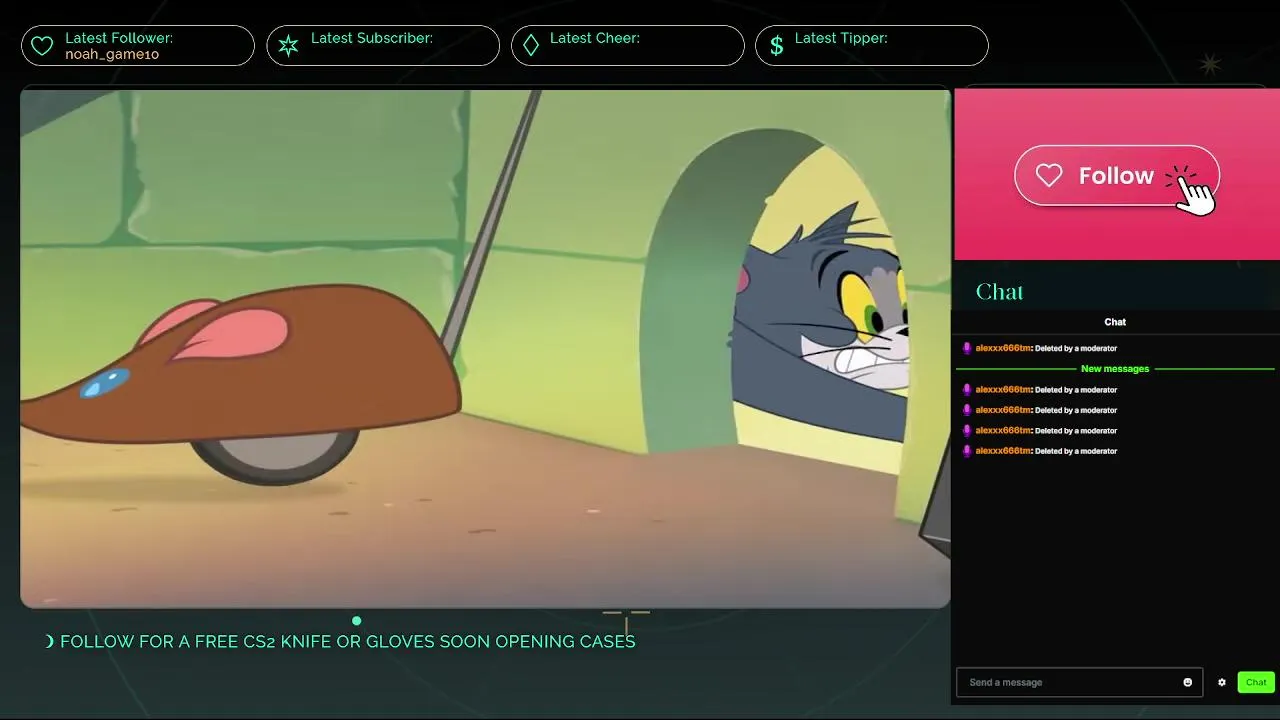
Task: Open chat settings gear icon
Action: pyautogui.click(x=1221, y=682)
